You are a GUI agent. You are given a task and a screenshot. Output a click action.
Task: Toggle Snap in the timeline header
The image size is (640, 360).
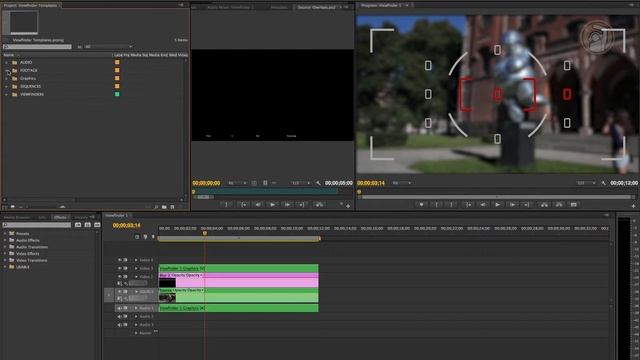pyautogui.click(x=137, y=237)
